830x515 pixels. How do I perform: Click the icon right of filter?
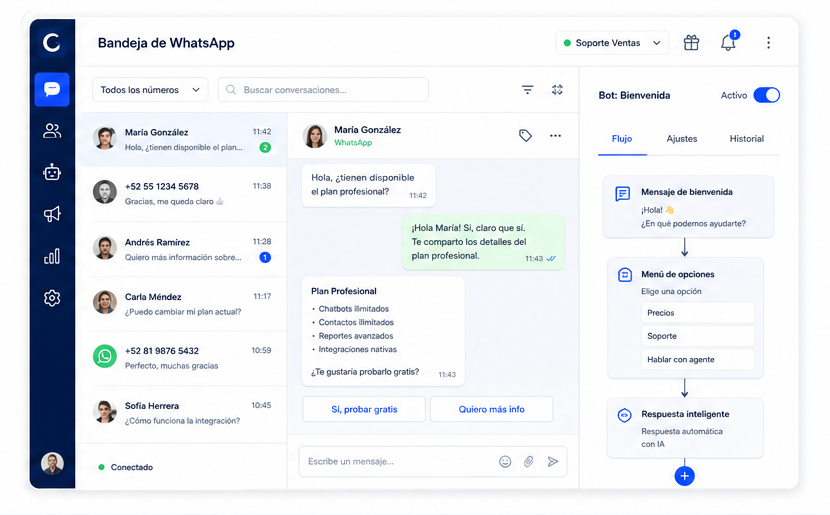[557, 89]
